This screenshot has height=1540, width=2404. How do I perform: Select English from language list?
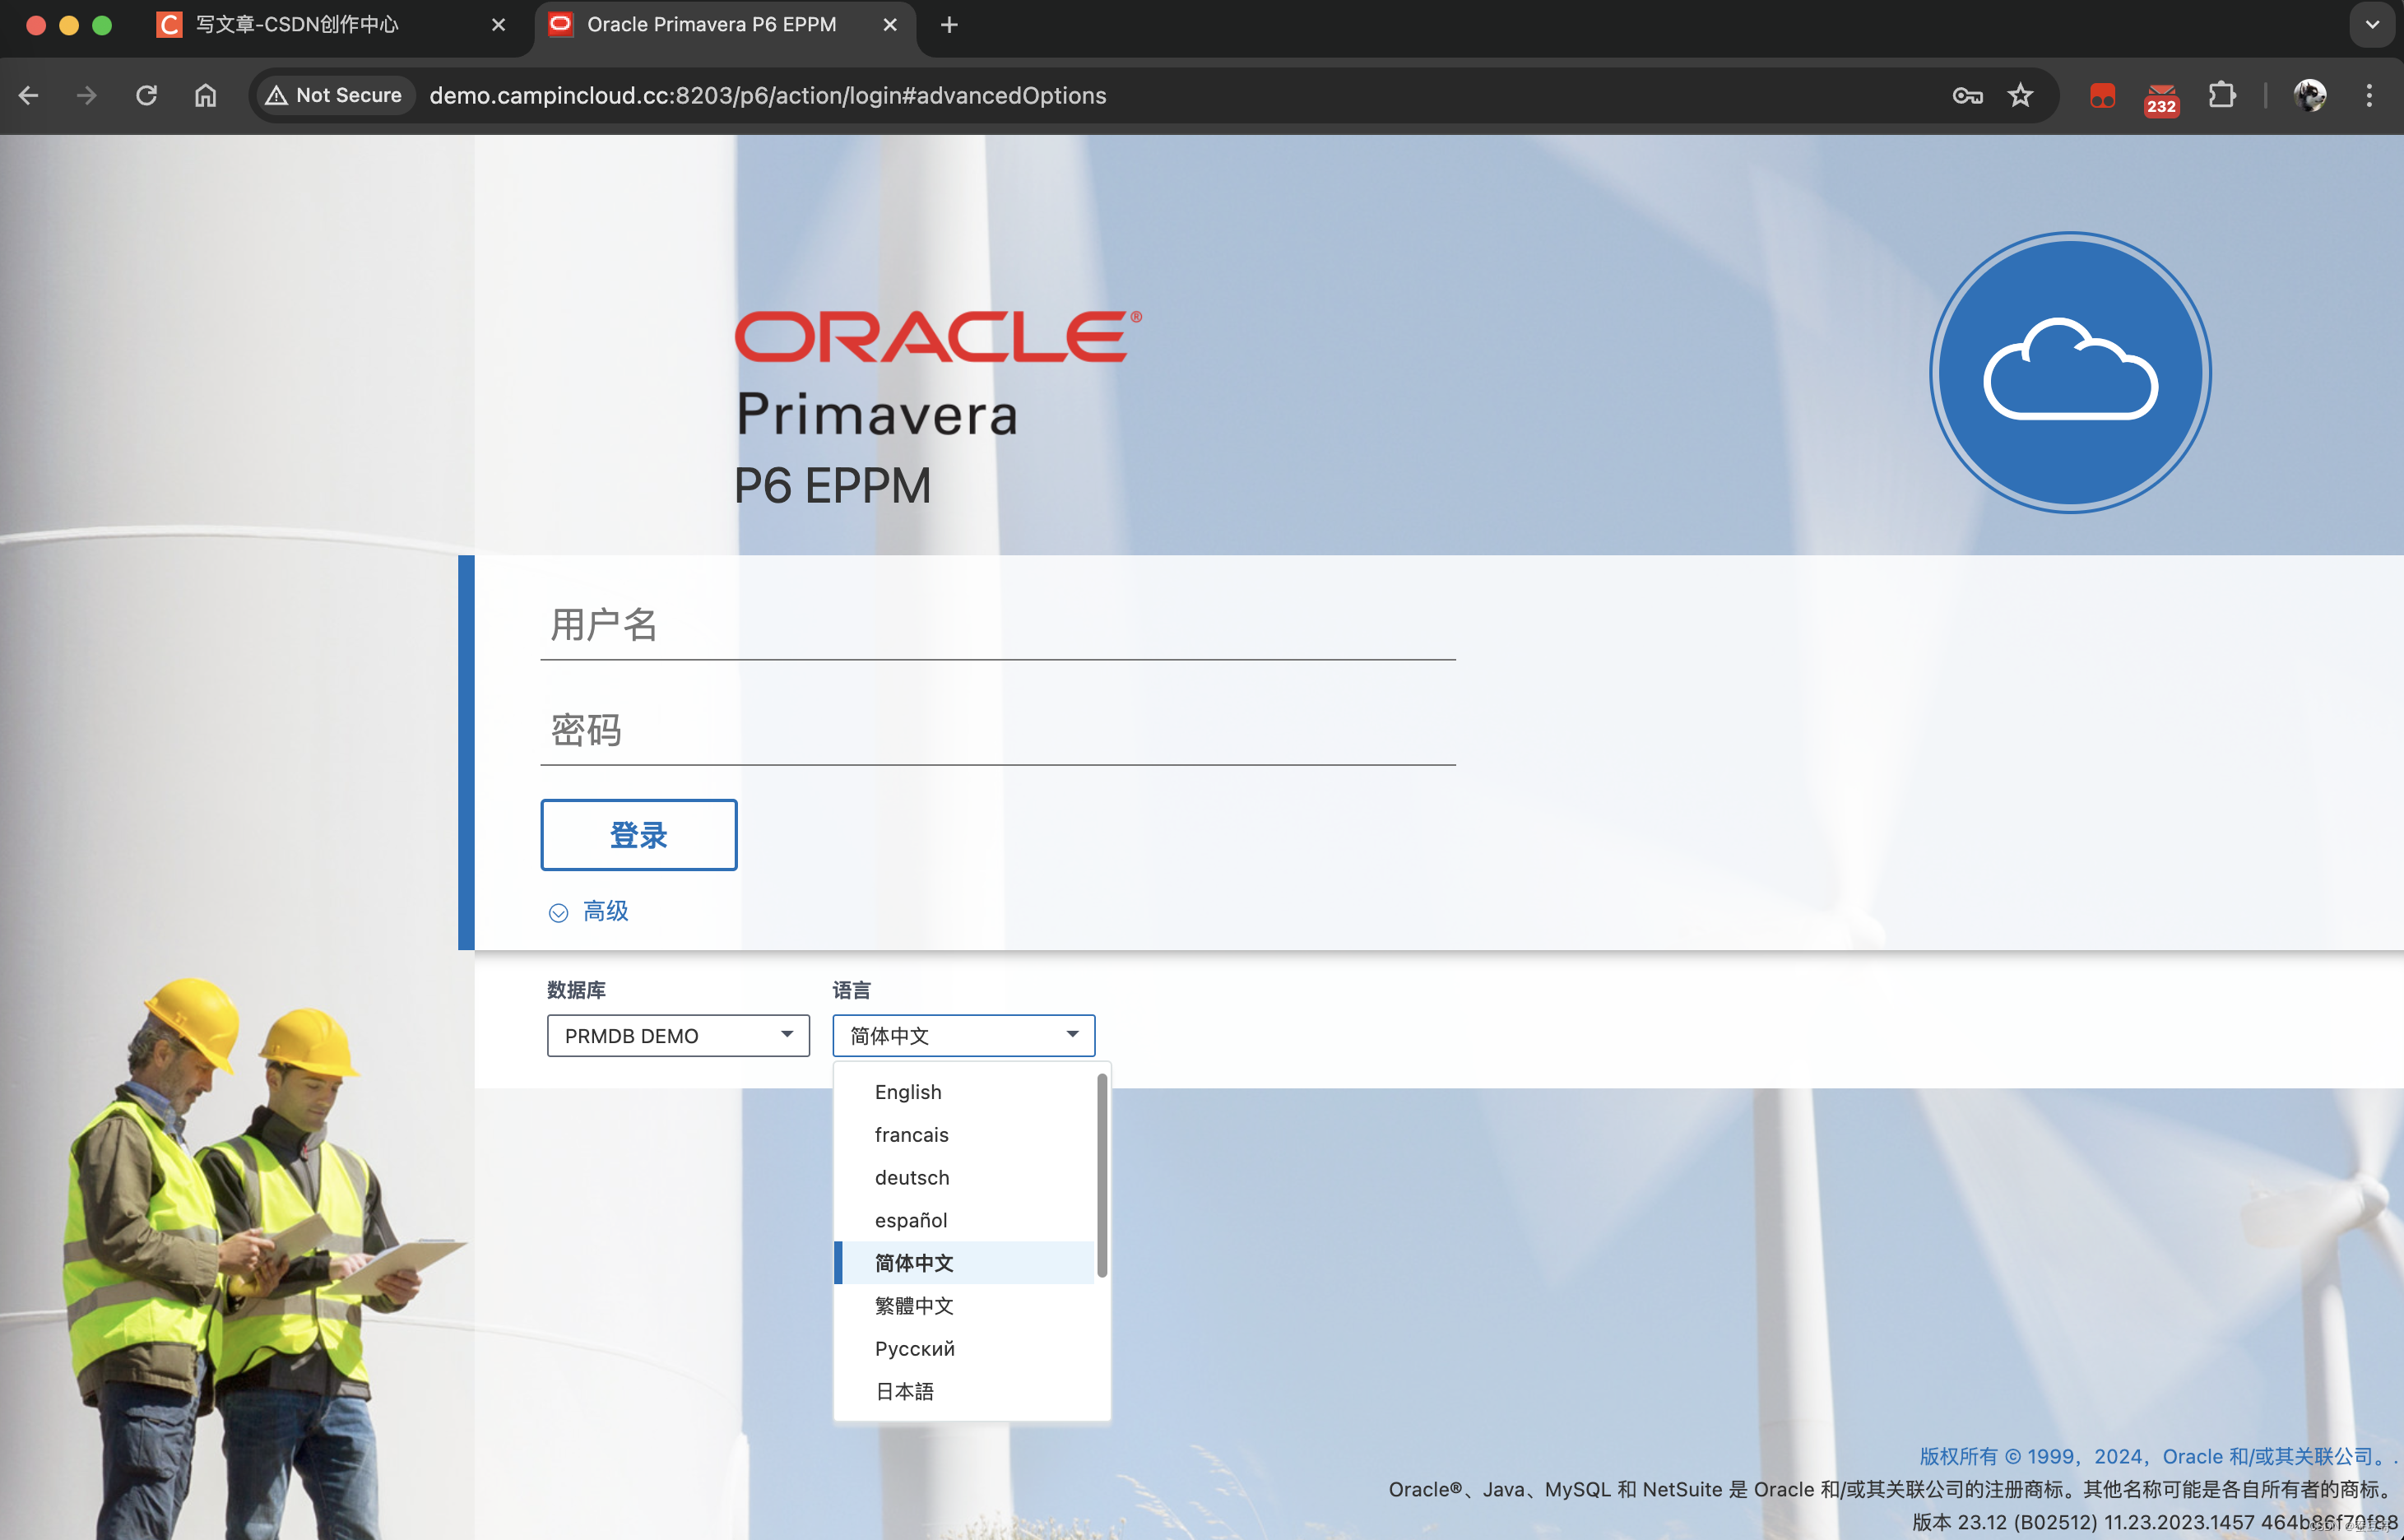point(908,1091)
